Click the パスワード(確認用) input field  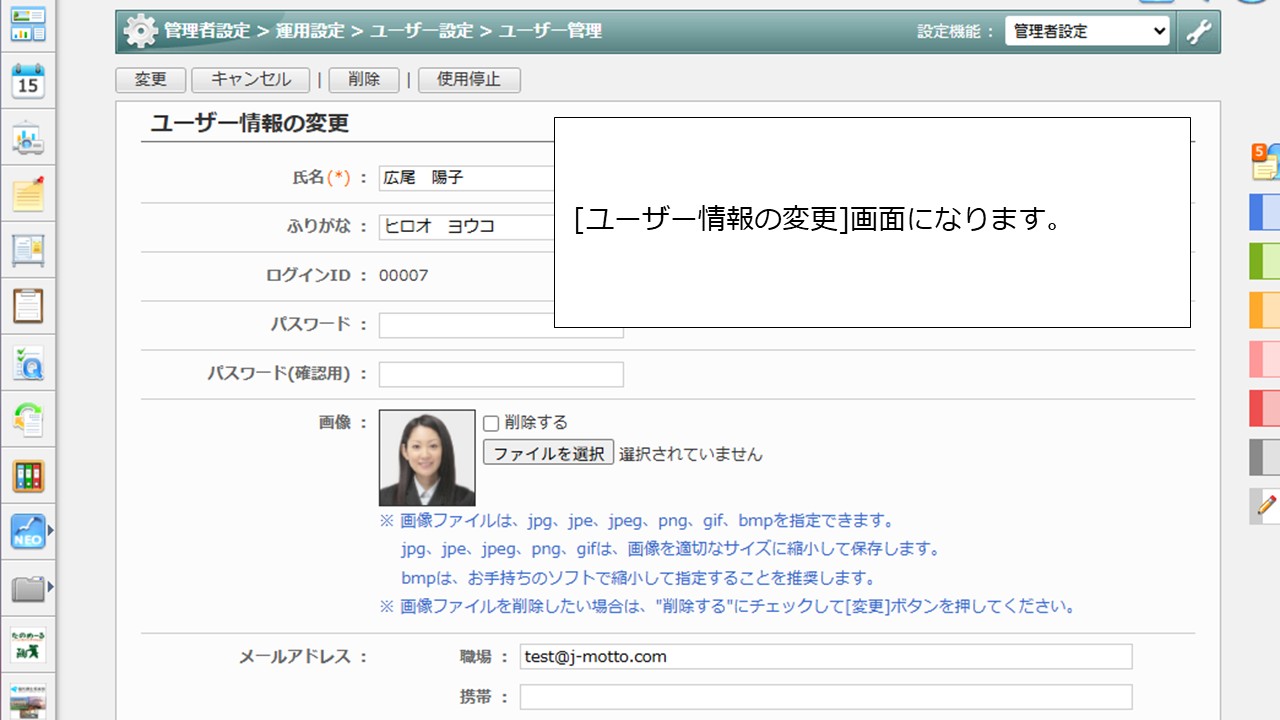click(501, 374)
